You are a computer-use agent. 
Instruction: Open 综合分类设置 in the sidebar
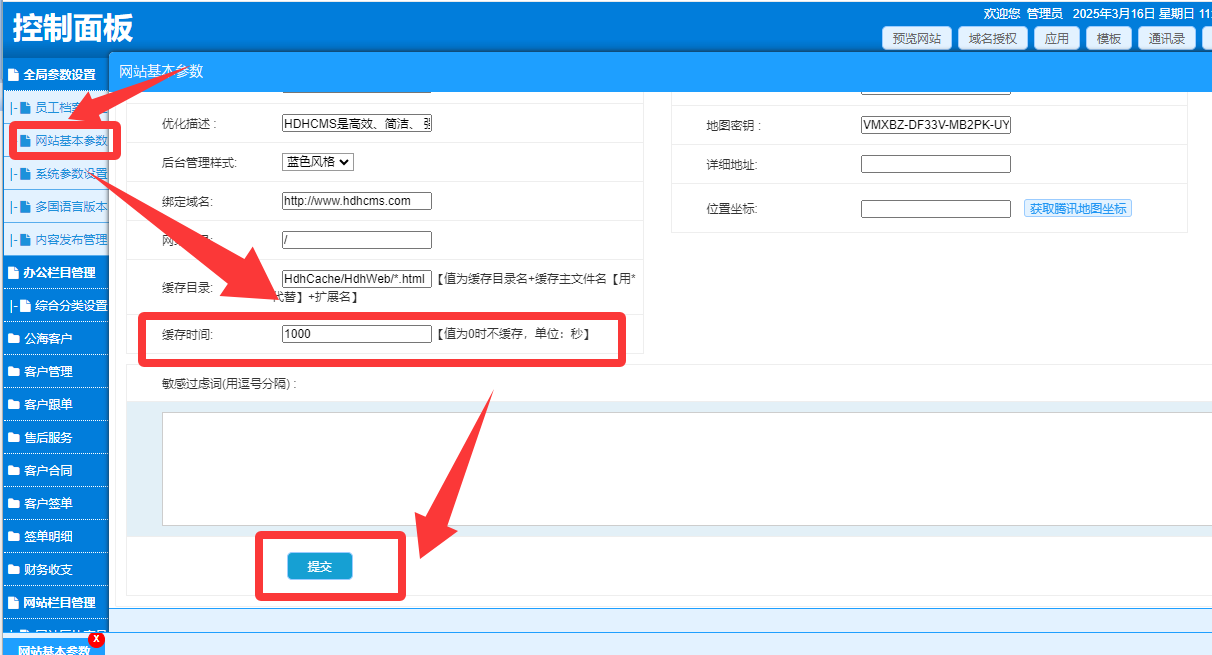coord(70,306)
